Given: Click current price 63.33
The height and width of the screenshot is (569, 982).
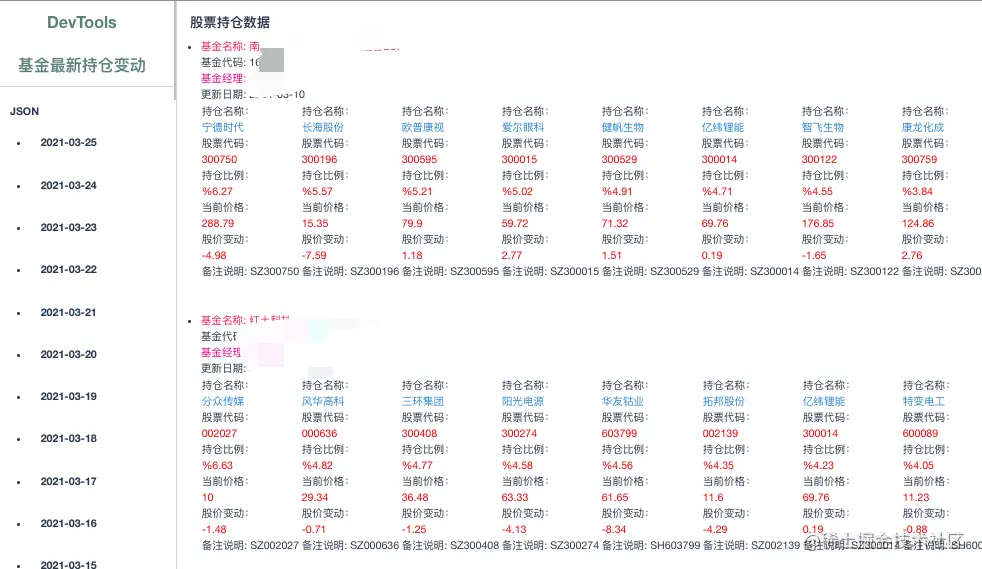Looking at the screenshot, I should [x=515, y=498].
